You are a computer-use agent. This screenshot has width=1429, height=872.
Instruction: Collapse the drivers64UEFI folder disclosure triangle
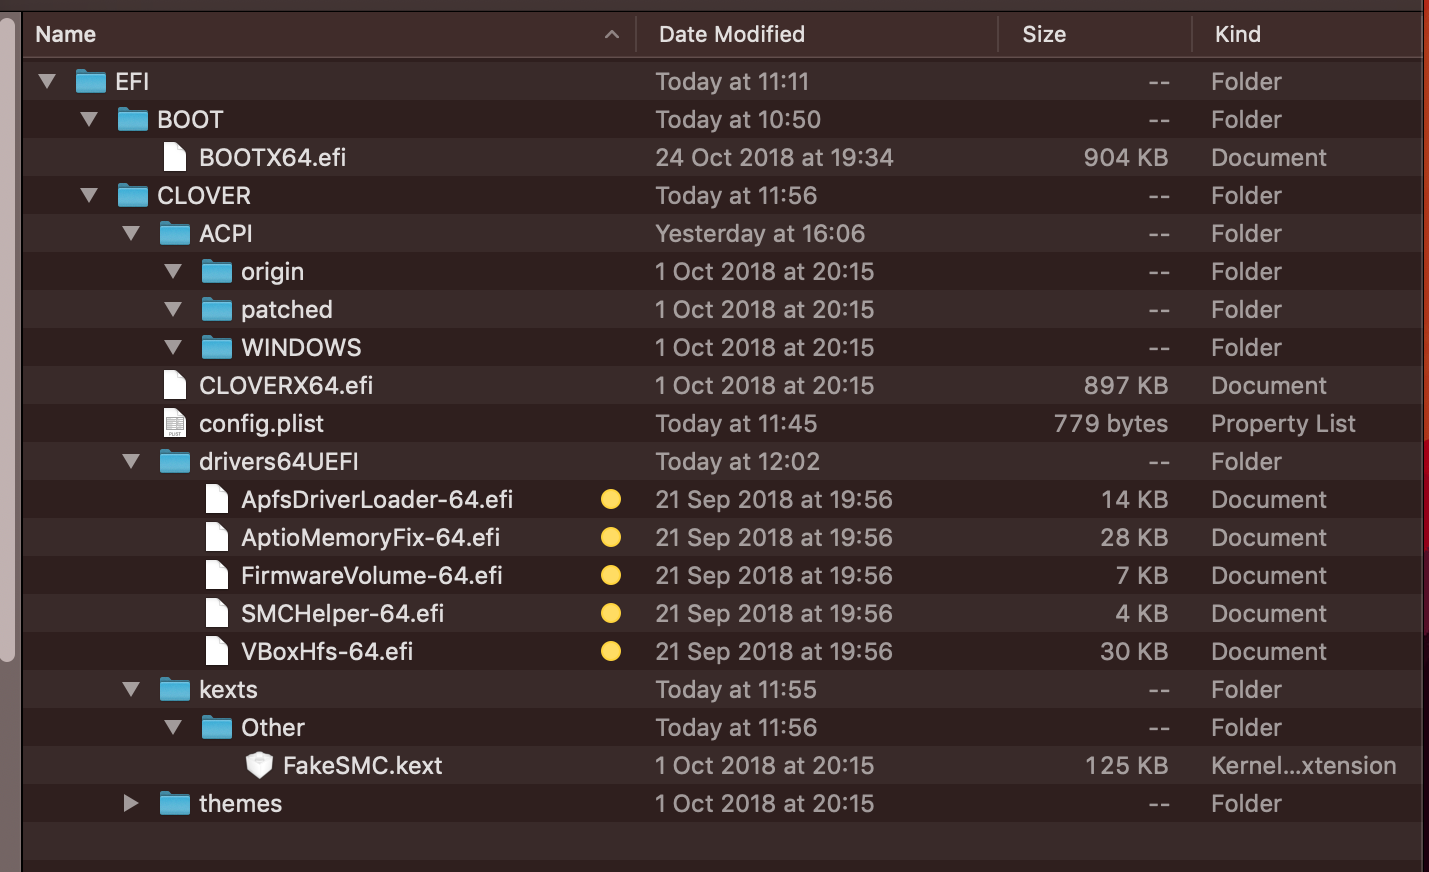[x=131, y=461]
